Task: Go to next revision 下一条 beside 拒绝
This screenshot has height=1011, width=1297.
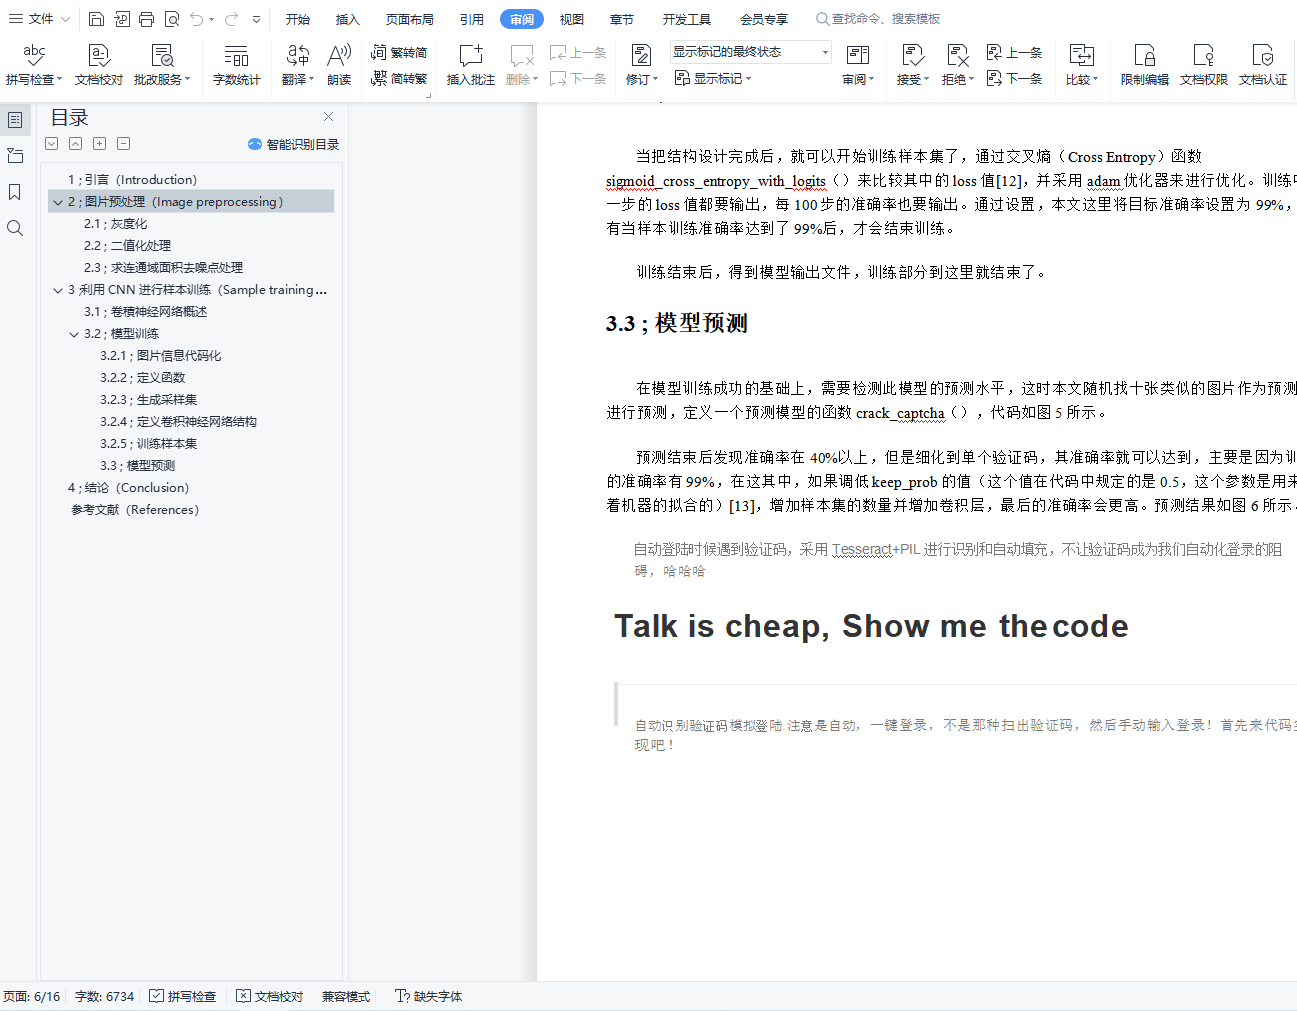Action: pos(1014,78)
